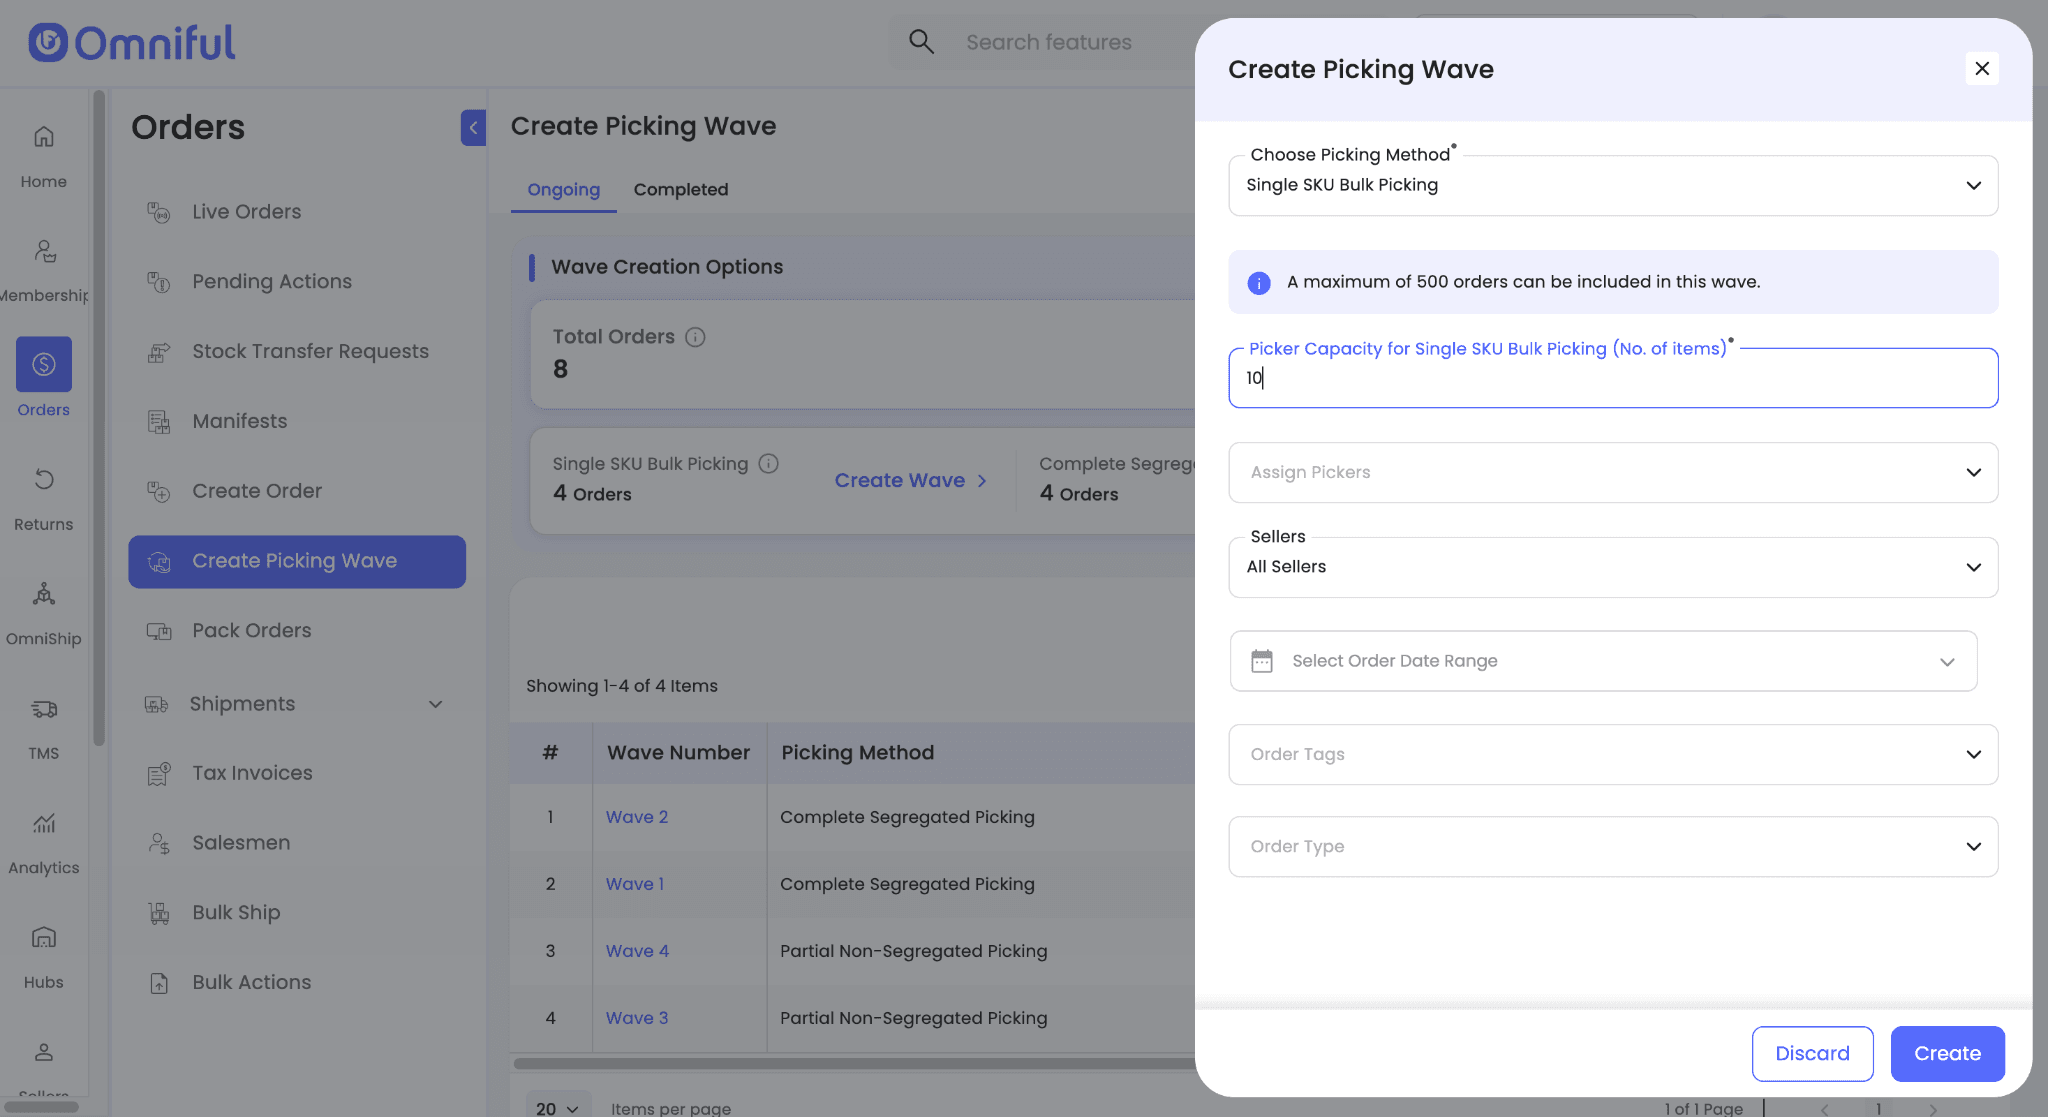Viewport: 2048px width, 1117px height.
Task: Switch to the Completed tab
Action: 680,190
